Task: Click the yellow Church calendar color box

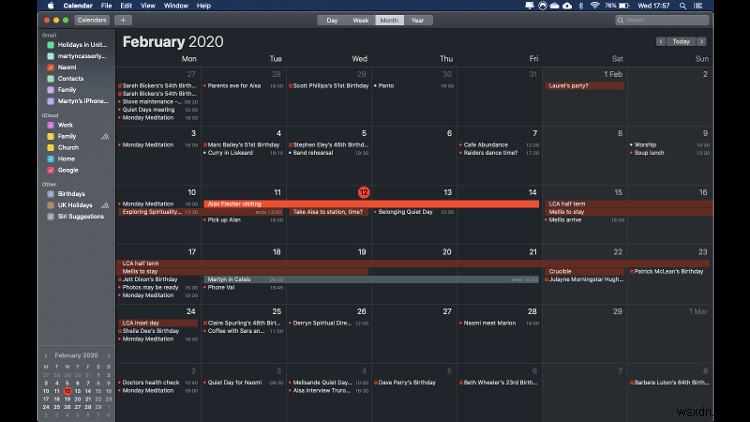Action: pyautogui.click(x=49, y=148)
